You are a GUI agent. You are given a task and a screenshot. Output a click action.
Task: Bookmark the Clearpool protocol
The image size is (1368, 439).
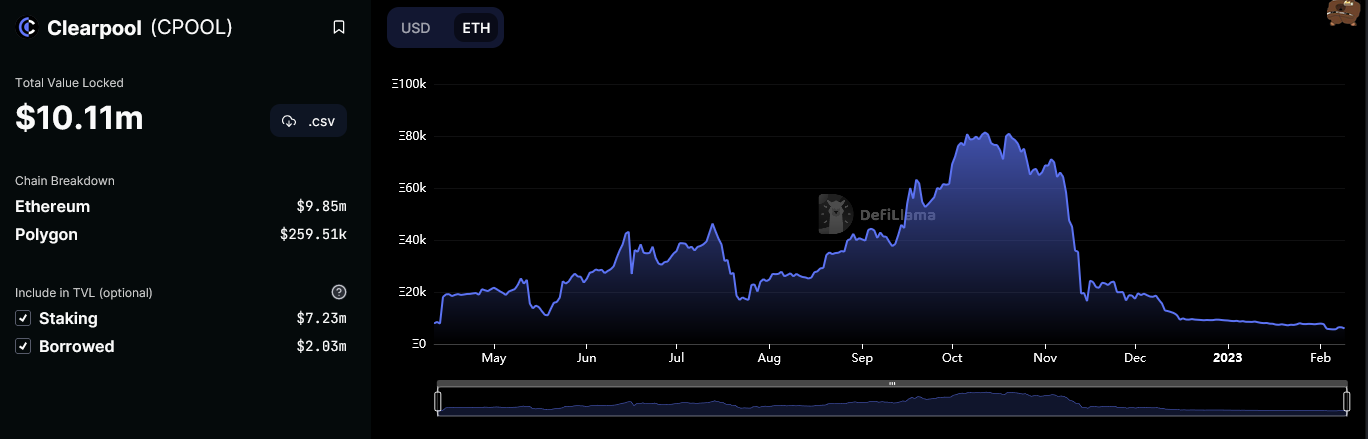(x=339, y=28)
